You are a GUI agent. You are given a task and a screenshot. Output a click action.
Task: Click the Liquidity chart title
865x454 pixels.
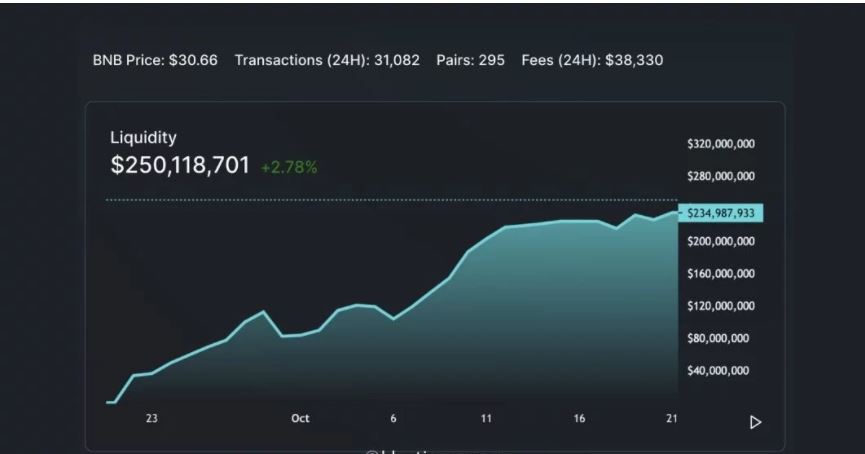(143, 138)
